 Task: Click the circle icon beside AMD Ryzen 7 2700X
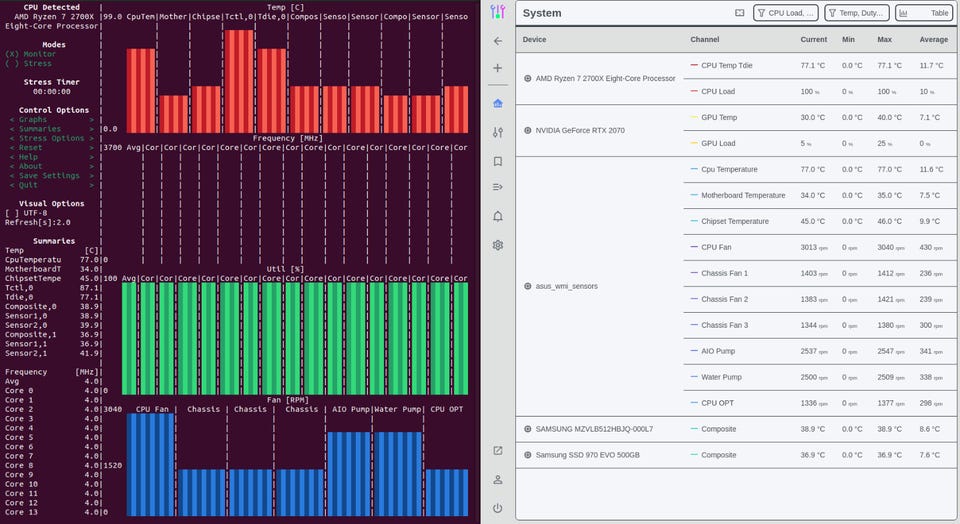tap(528, 78)
